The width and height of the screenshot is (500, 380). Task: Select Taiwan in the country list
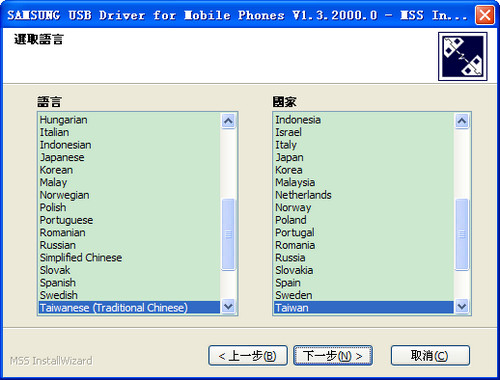click(363, 307)
